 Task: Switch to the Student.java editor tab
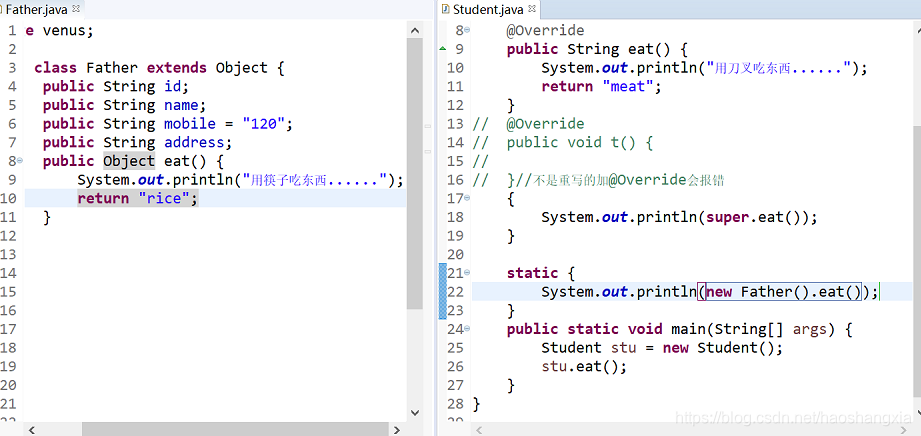tap(488, 9)
